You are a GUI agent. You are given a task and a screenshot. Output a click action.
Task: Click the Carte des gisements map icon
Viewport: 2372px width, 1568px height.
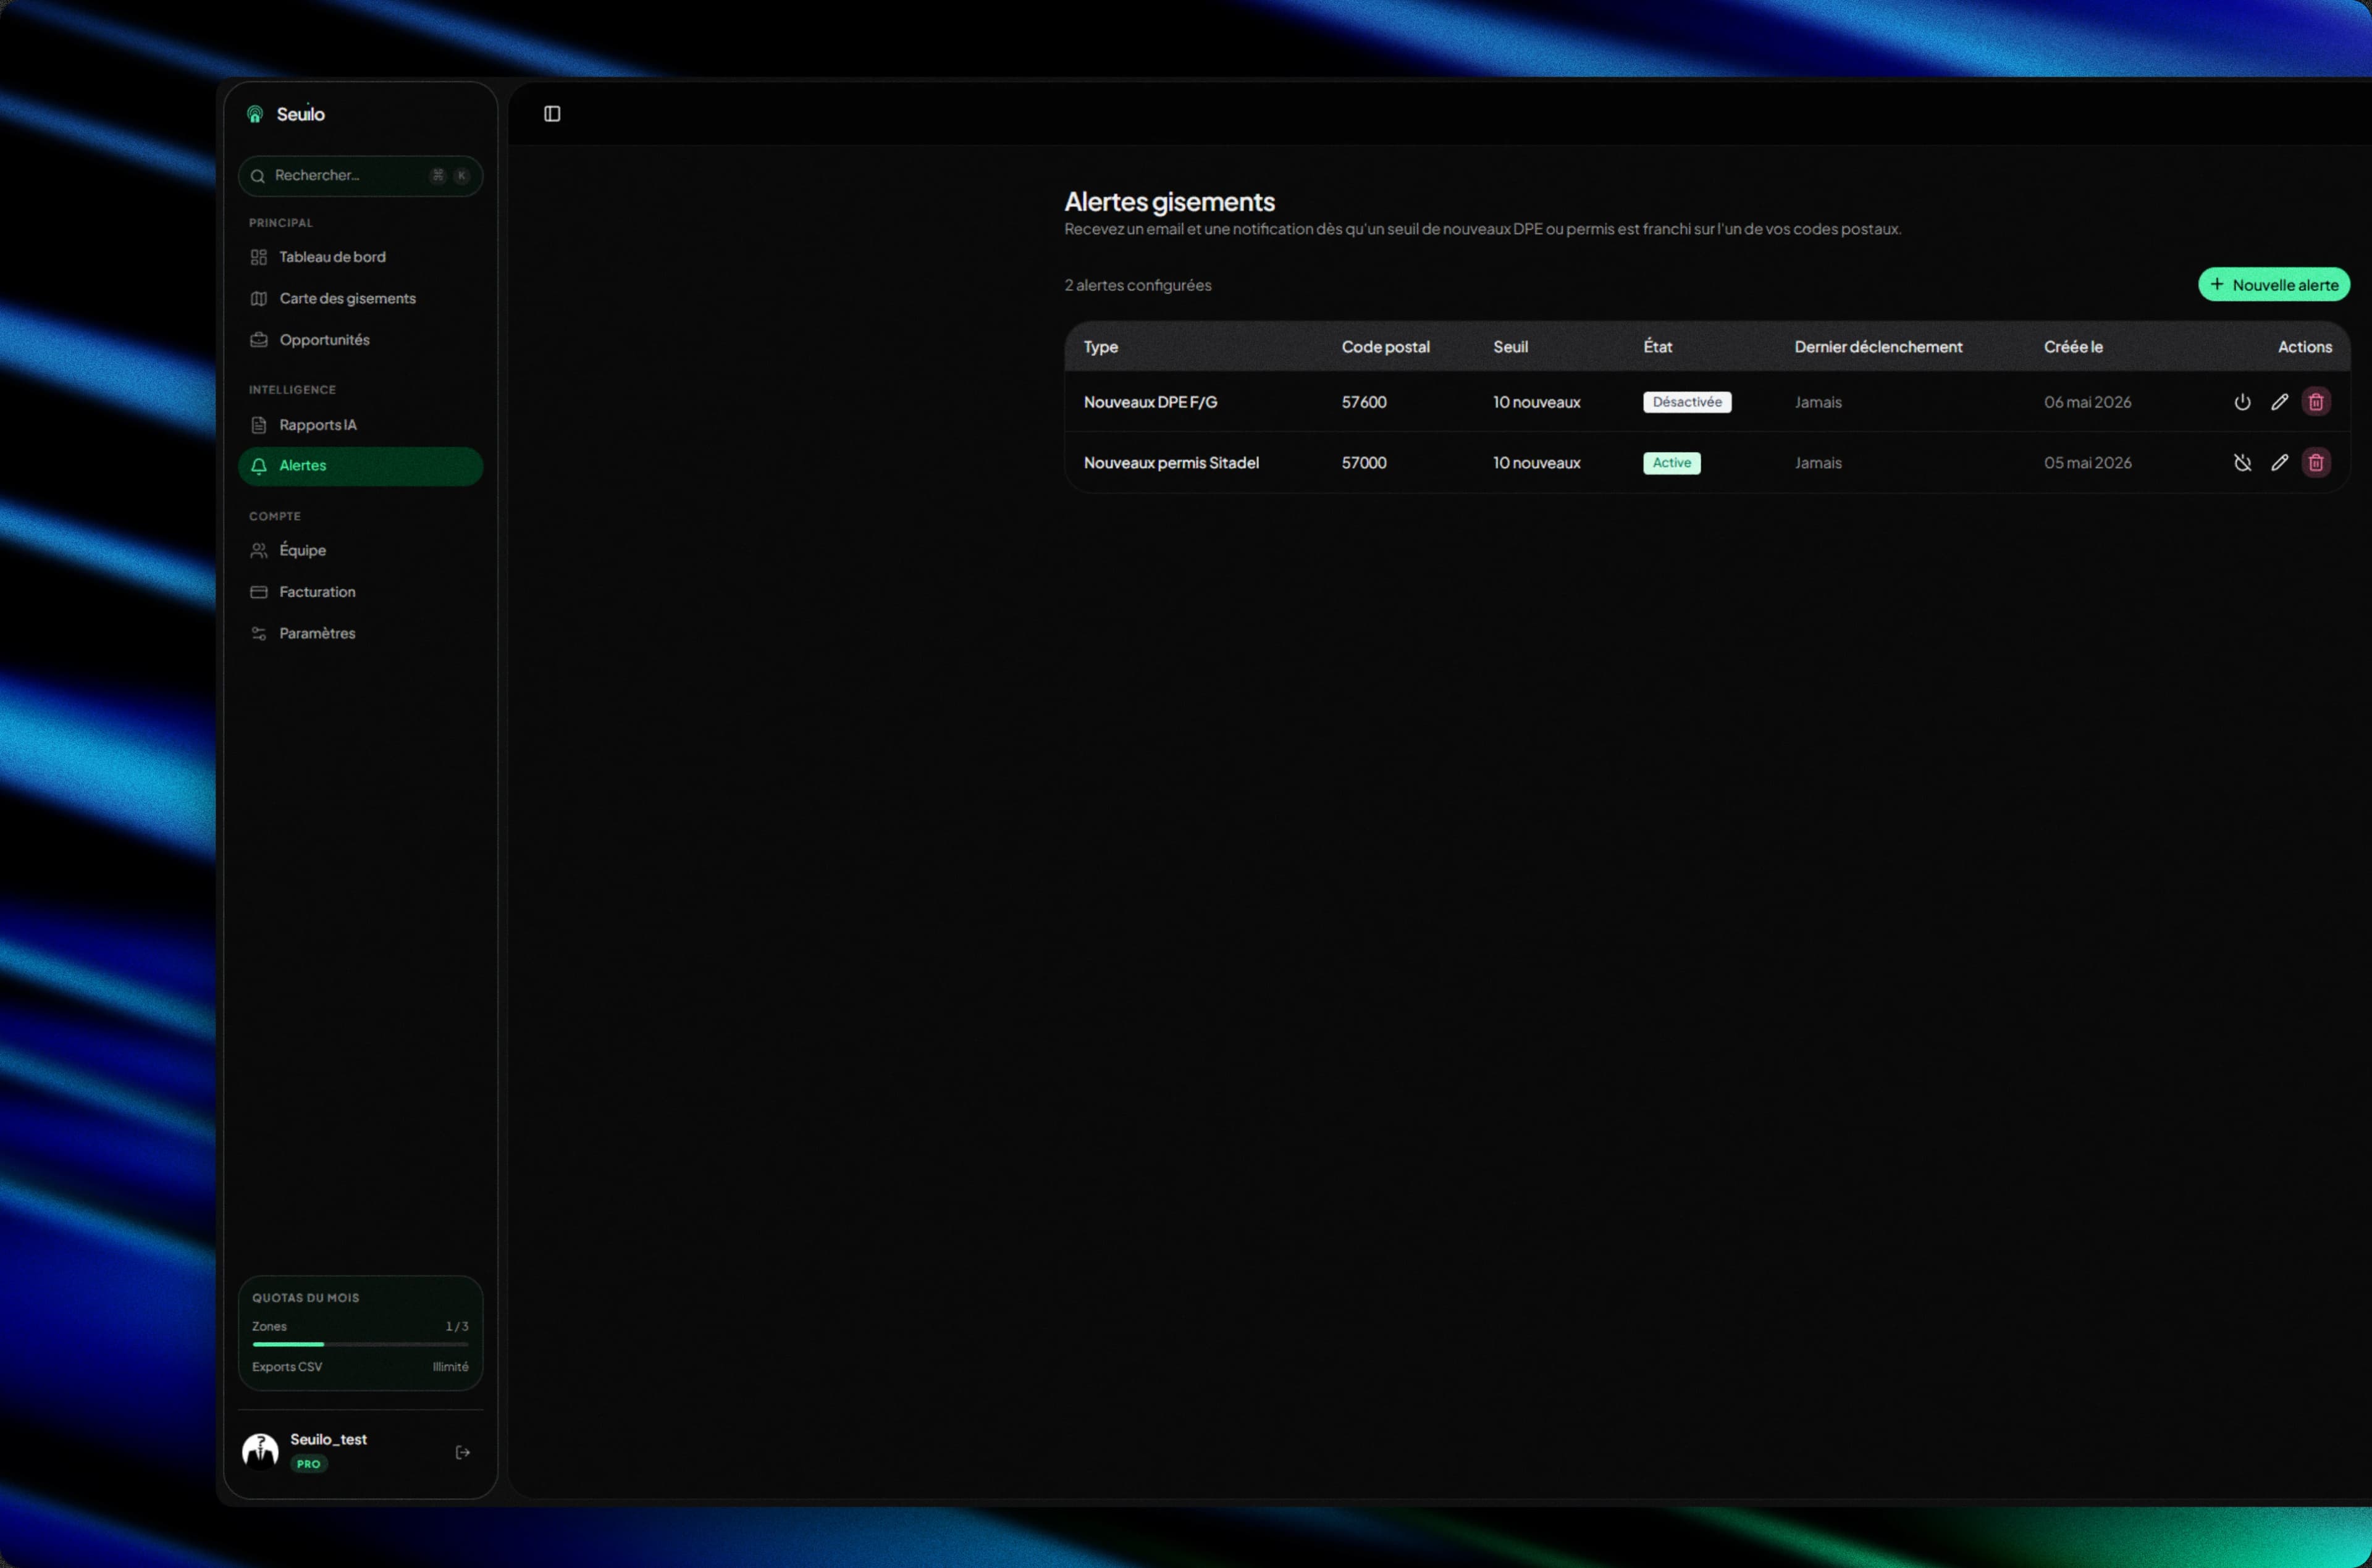tap(259, 299)
